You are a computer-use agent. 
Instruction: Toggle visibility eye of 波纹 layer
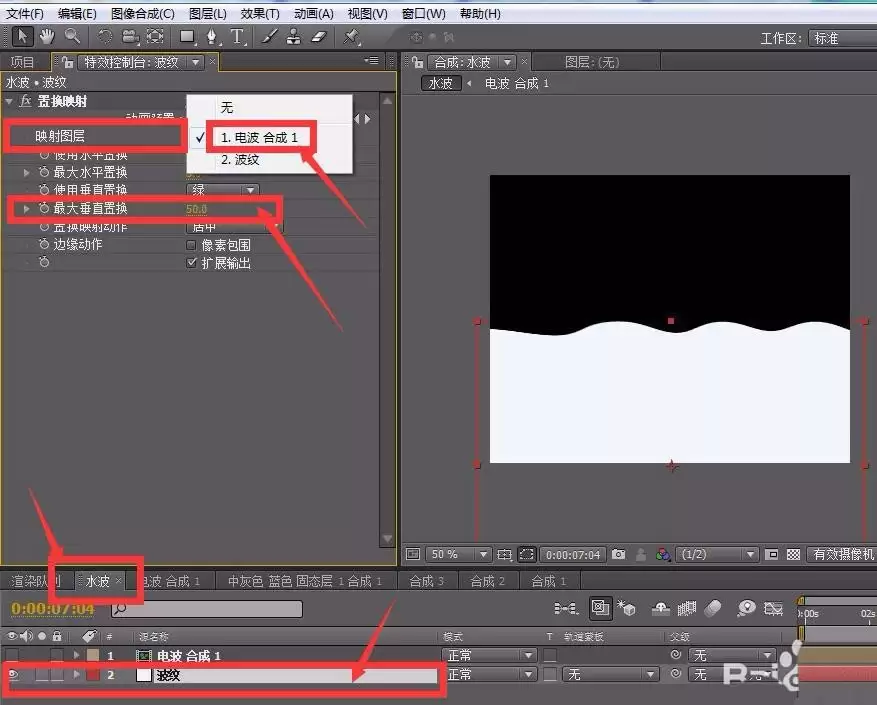point(12,675)
